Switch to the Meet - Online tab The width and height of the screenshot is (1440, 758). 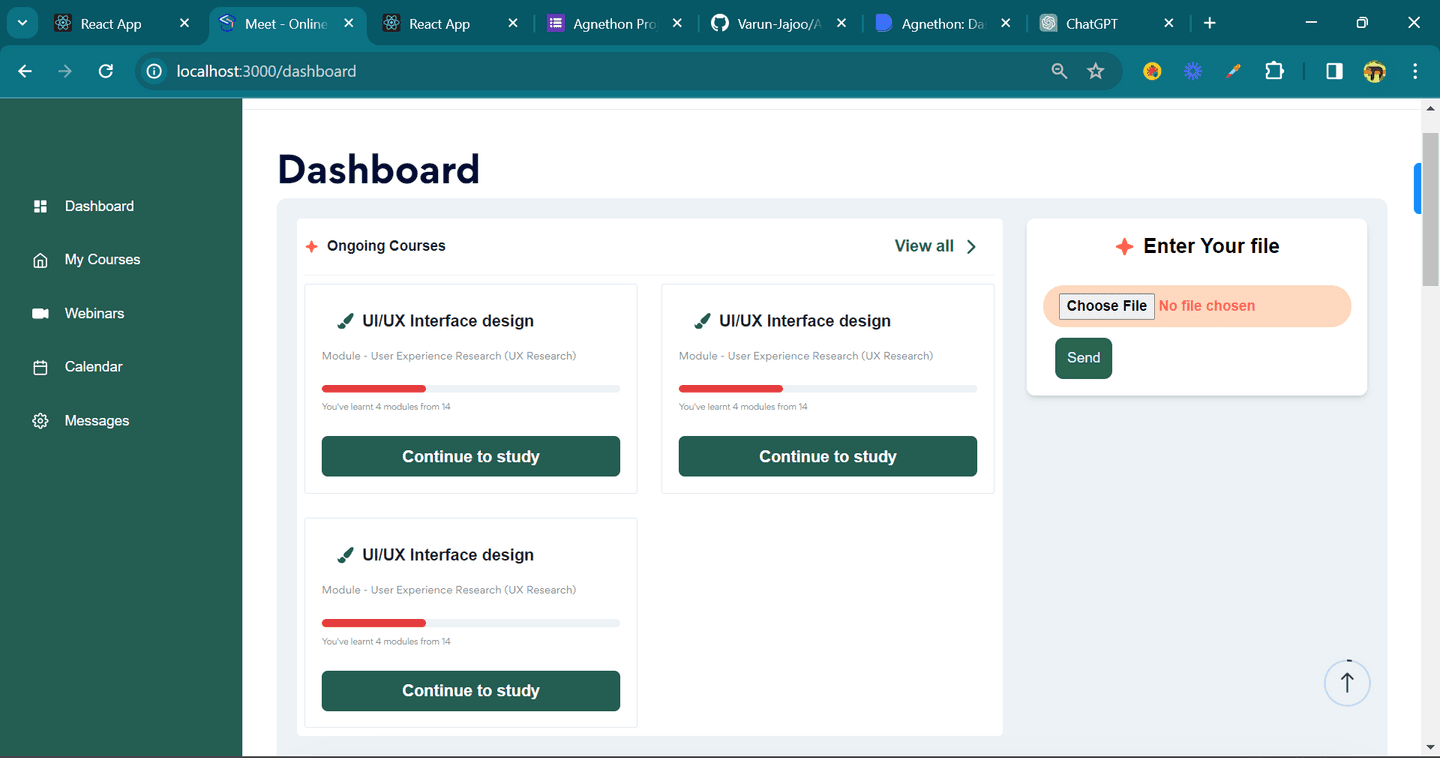[x=286, y=24]
